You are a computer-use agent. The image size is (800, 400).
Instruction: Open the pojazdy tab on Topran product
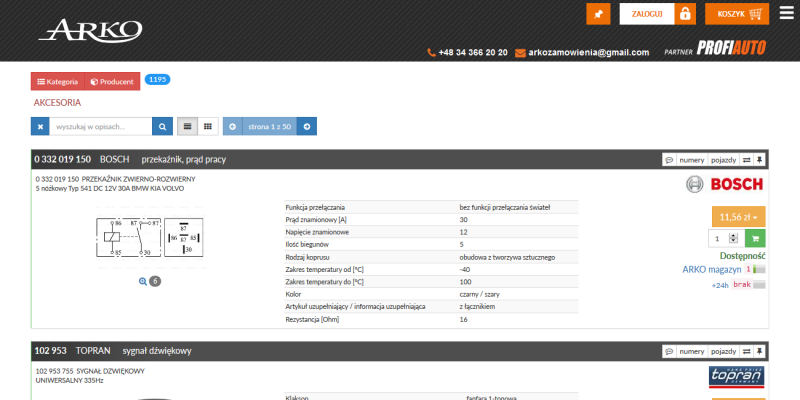(723, 352)
